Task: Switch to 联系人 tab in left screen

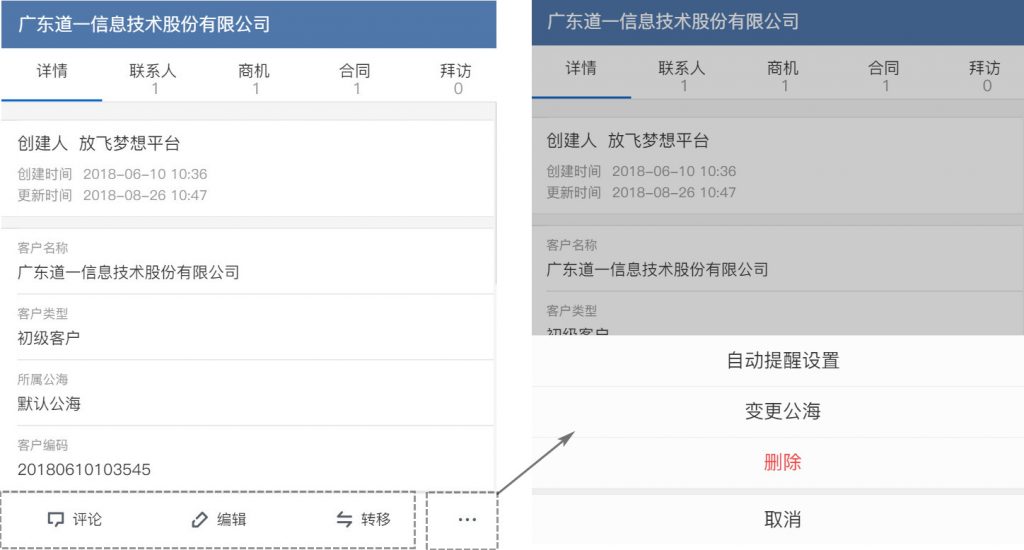Action: (x=153, y=78)
